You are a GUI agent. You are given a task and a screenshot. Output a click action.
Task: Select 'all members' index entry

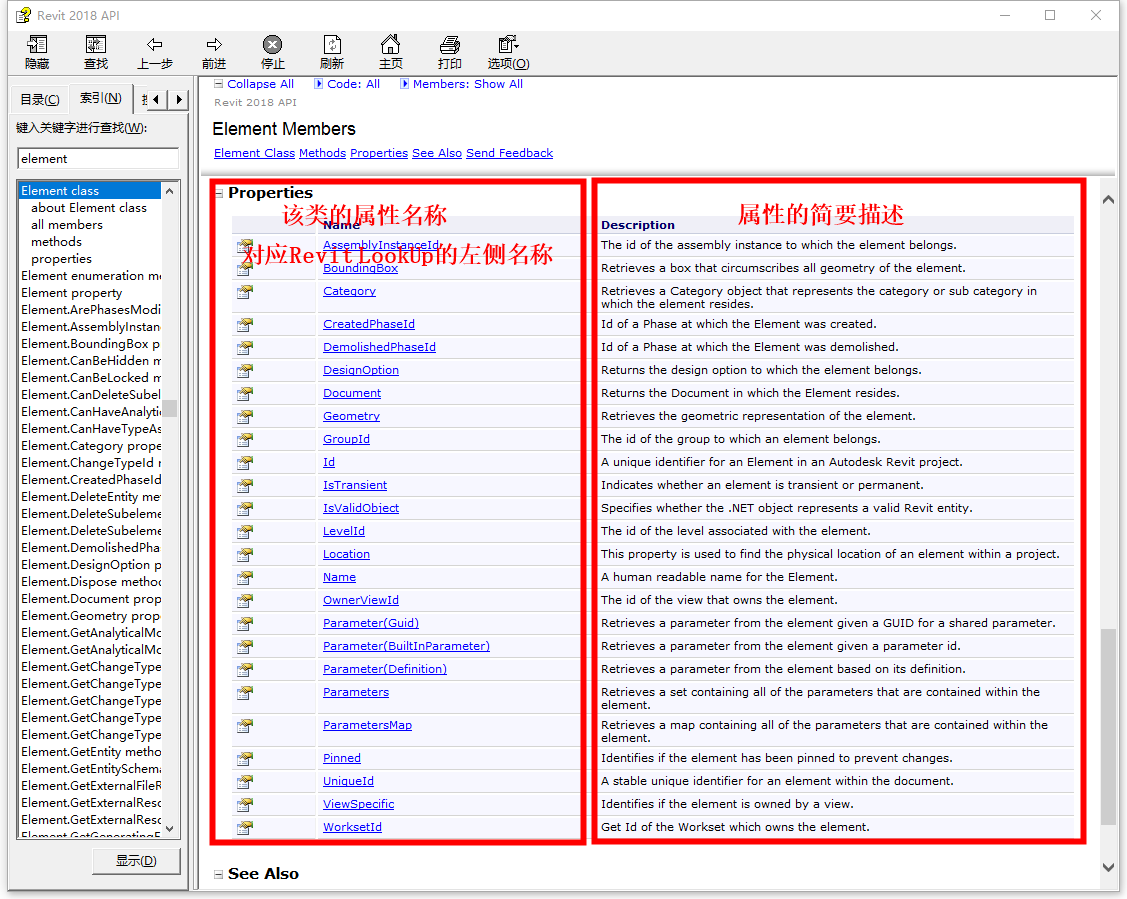(67, 225)
